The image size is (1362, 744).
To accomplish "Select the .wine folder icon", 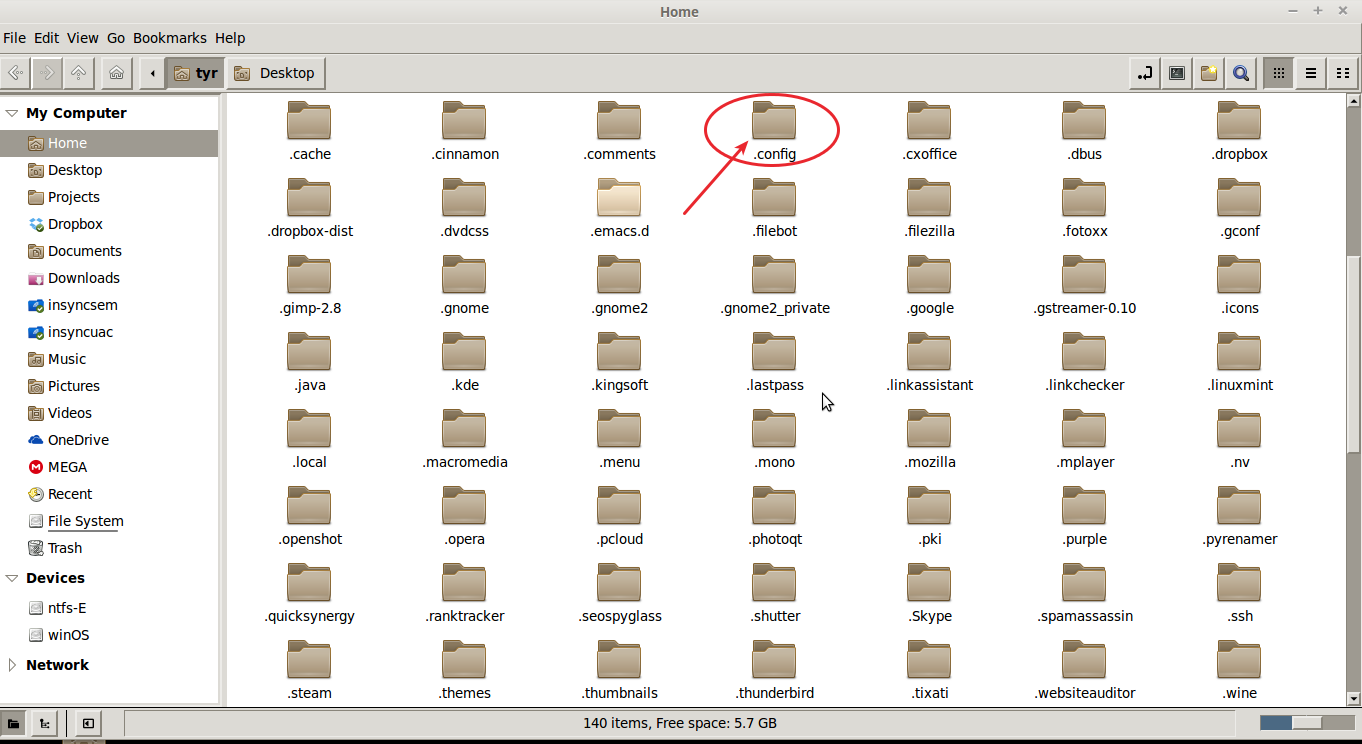I will [1239, 659].
